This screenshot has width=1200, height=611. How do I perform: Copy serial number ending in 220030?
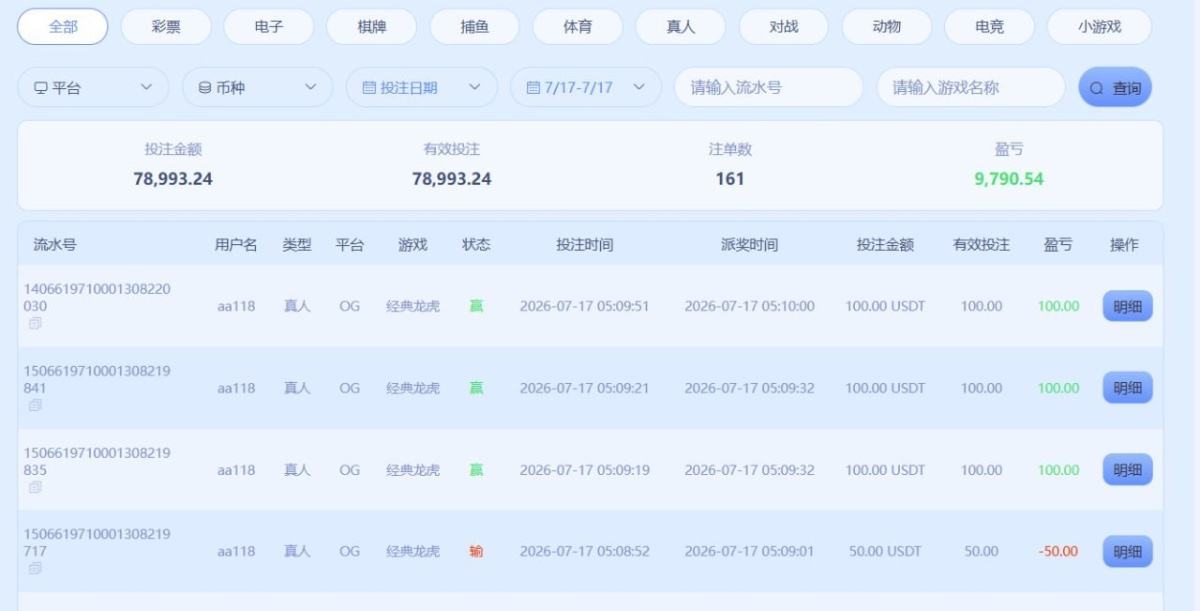coord(35,324)
